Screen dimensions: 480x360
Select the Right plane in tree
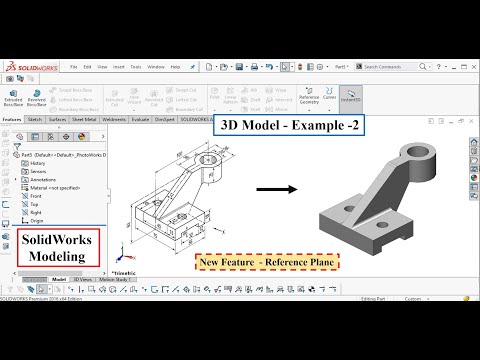(32, 212)
